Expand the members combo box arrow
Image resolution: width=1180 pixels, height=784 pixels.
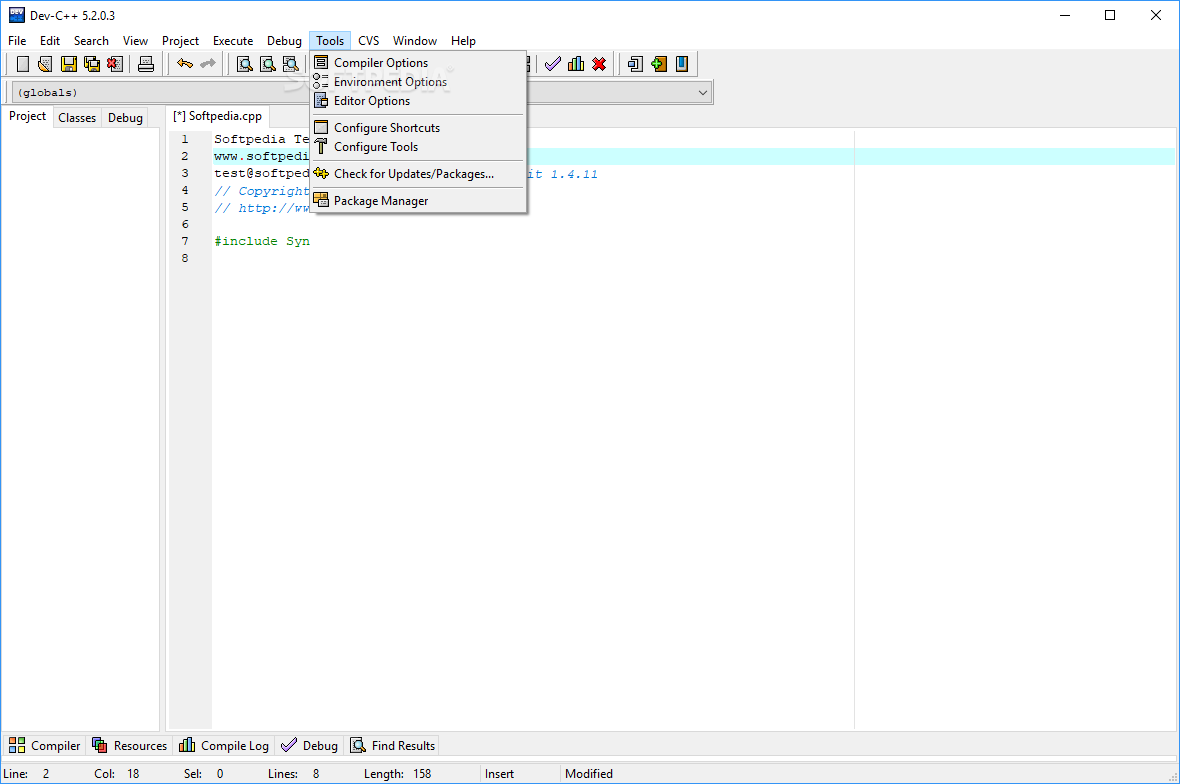(x=702, y=93)
